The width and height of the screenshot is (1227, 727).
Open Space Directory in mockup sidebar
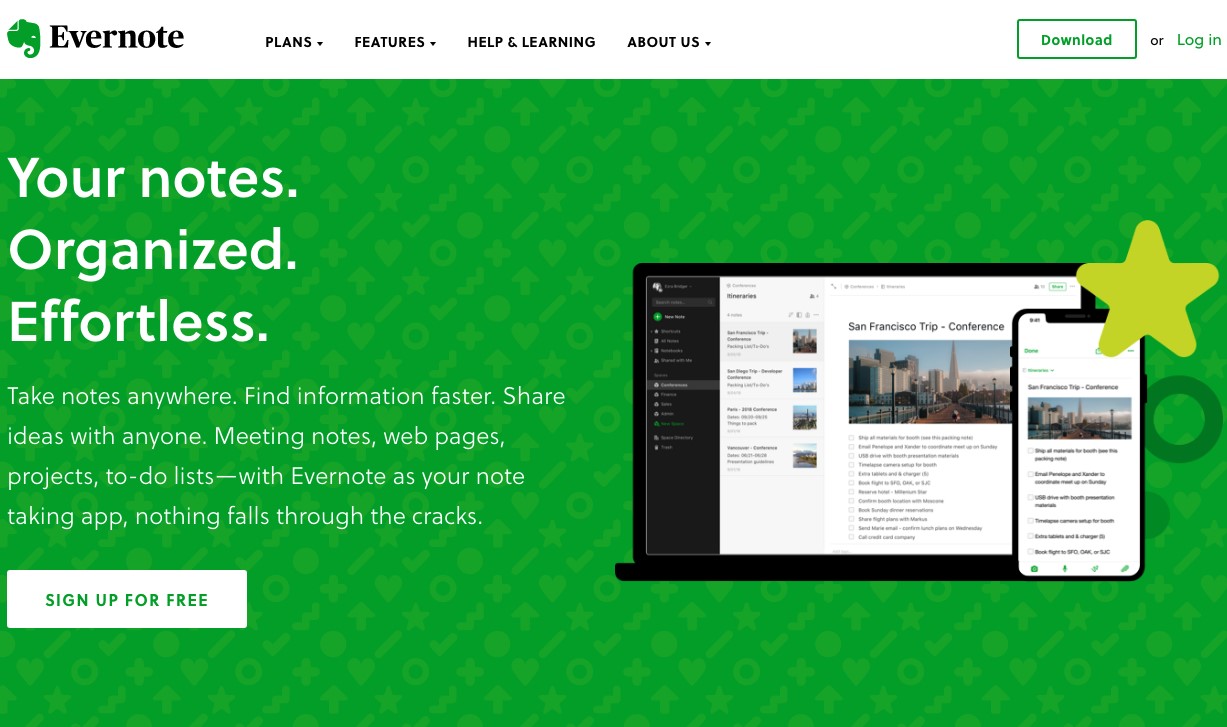click(x=674, y=438)
